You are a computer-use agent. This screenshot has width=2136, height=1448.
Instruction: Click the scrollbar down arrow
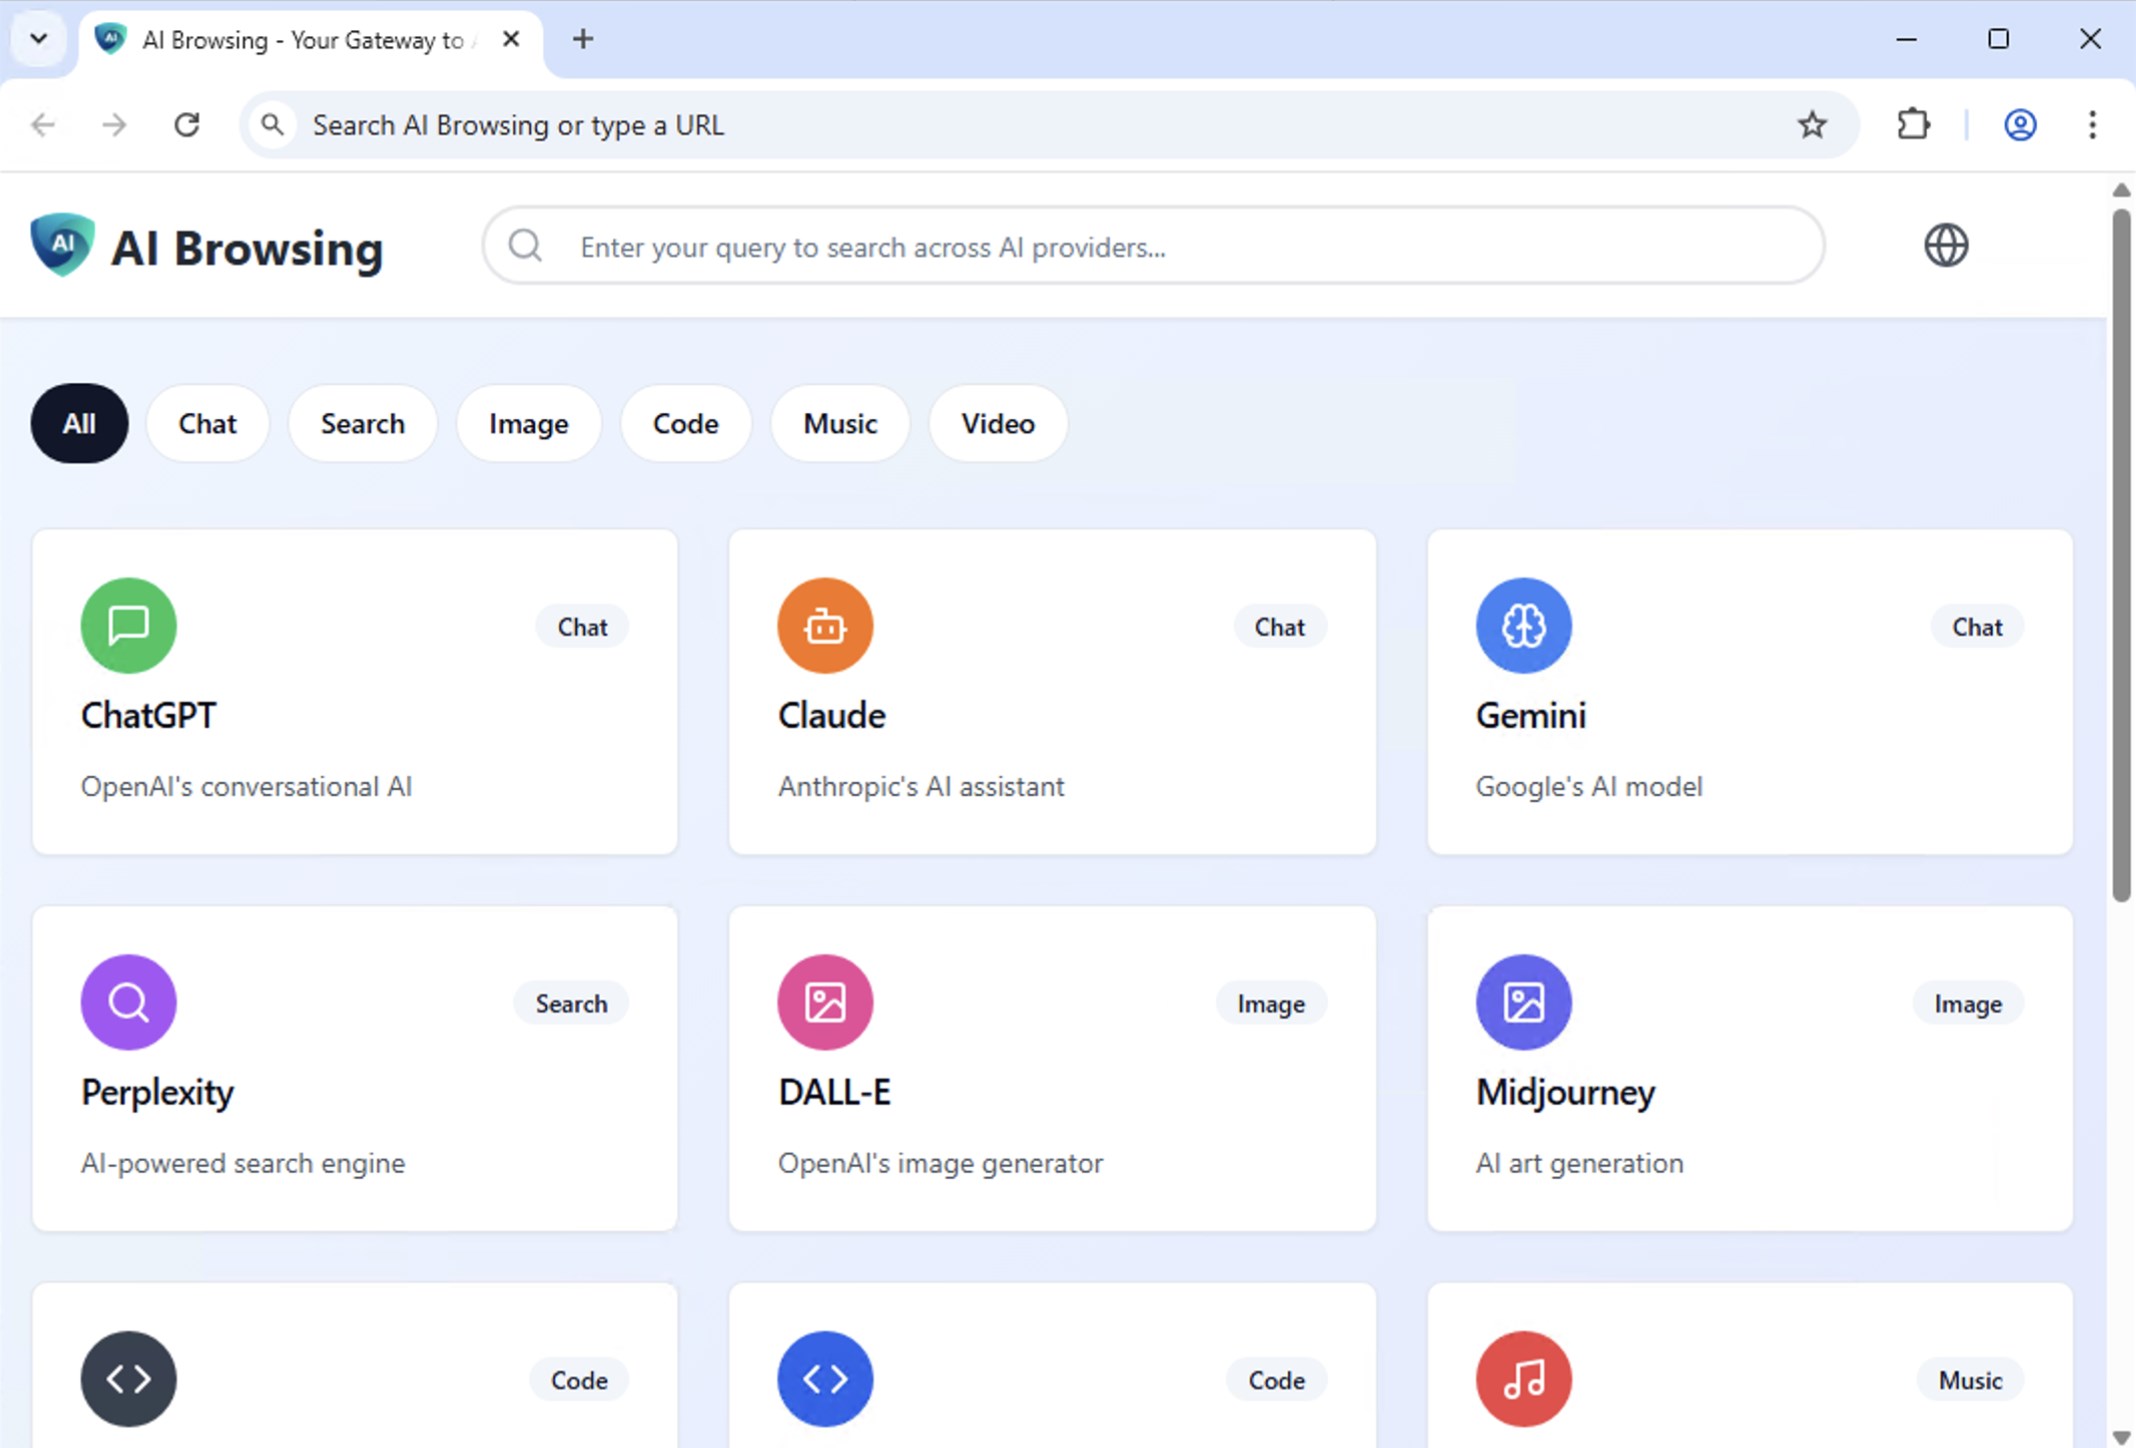coord(2121,1436)
